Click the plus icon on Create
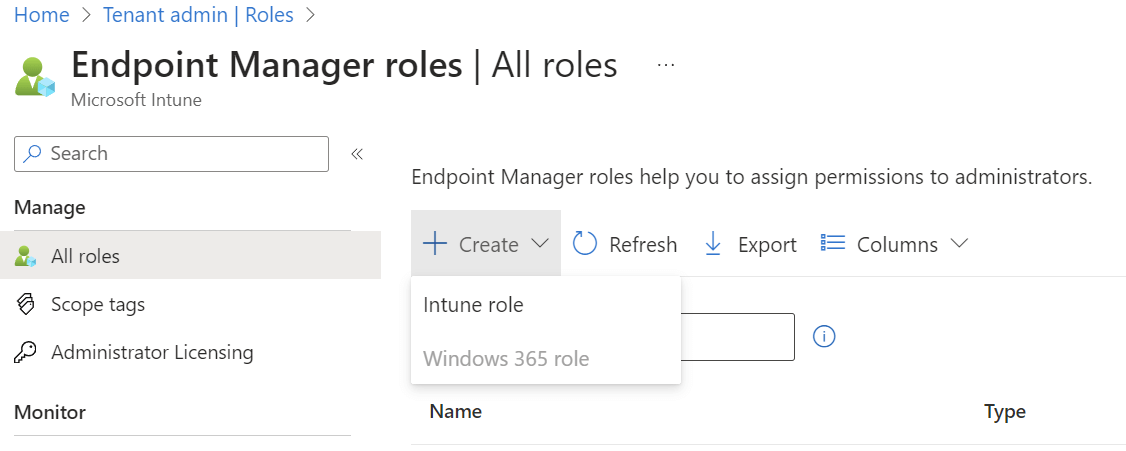This screenshot has width=1126, height=451. 434,244
